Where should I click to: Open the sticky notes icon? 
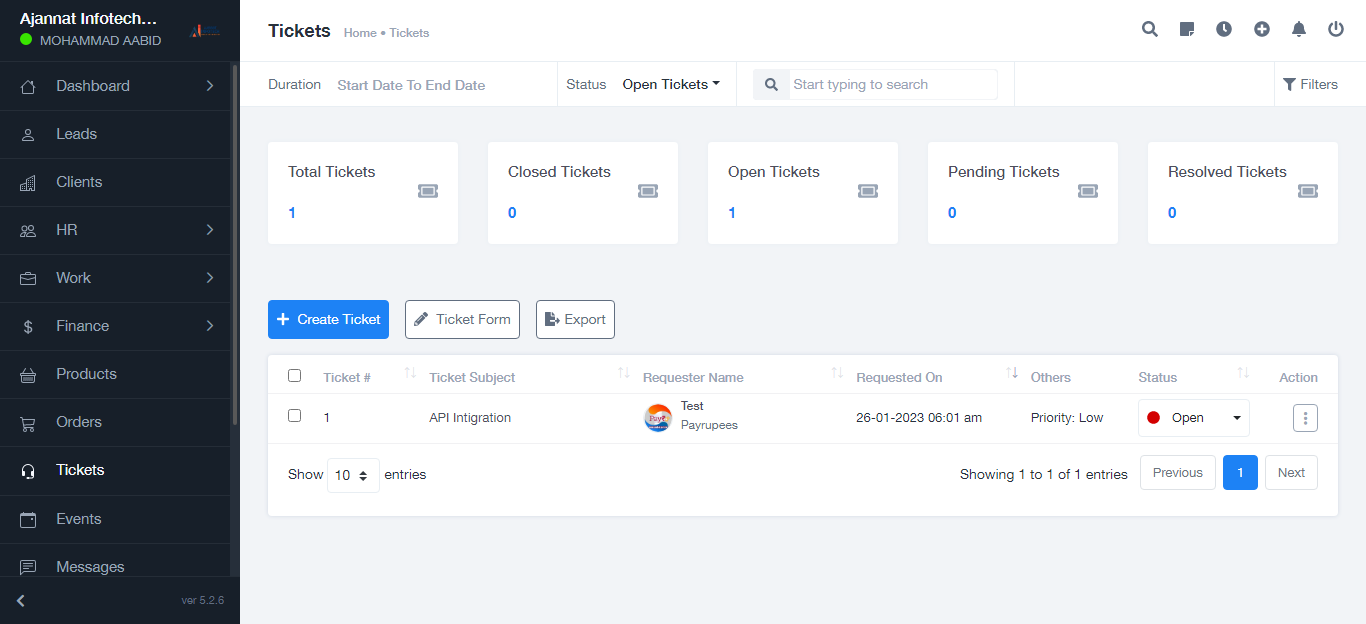pyautogui.click(x=1187, y=29)
